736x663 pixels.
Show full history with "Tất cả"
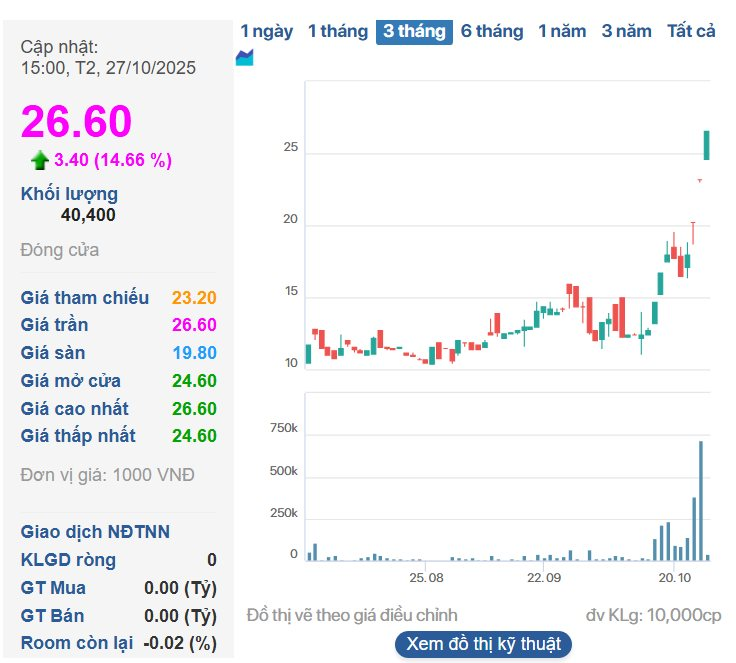(691, 31)
